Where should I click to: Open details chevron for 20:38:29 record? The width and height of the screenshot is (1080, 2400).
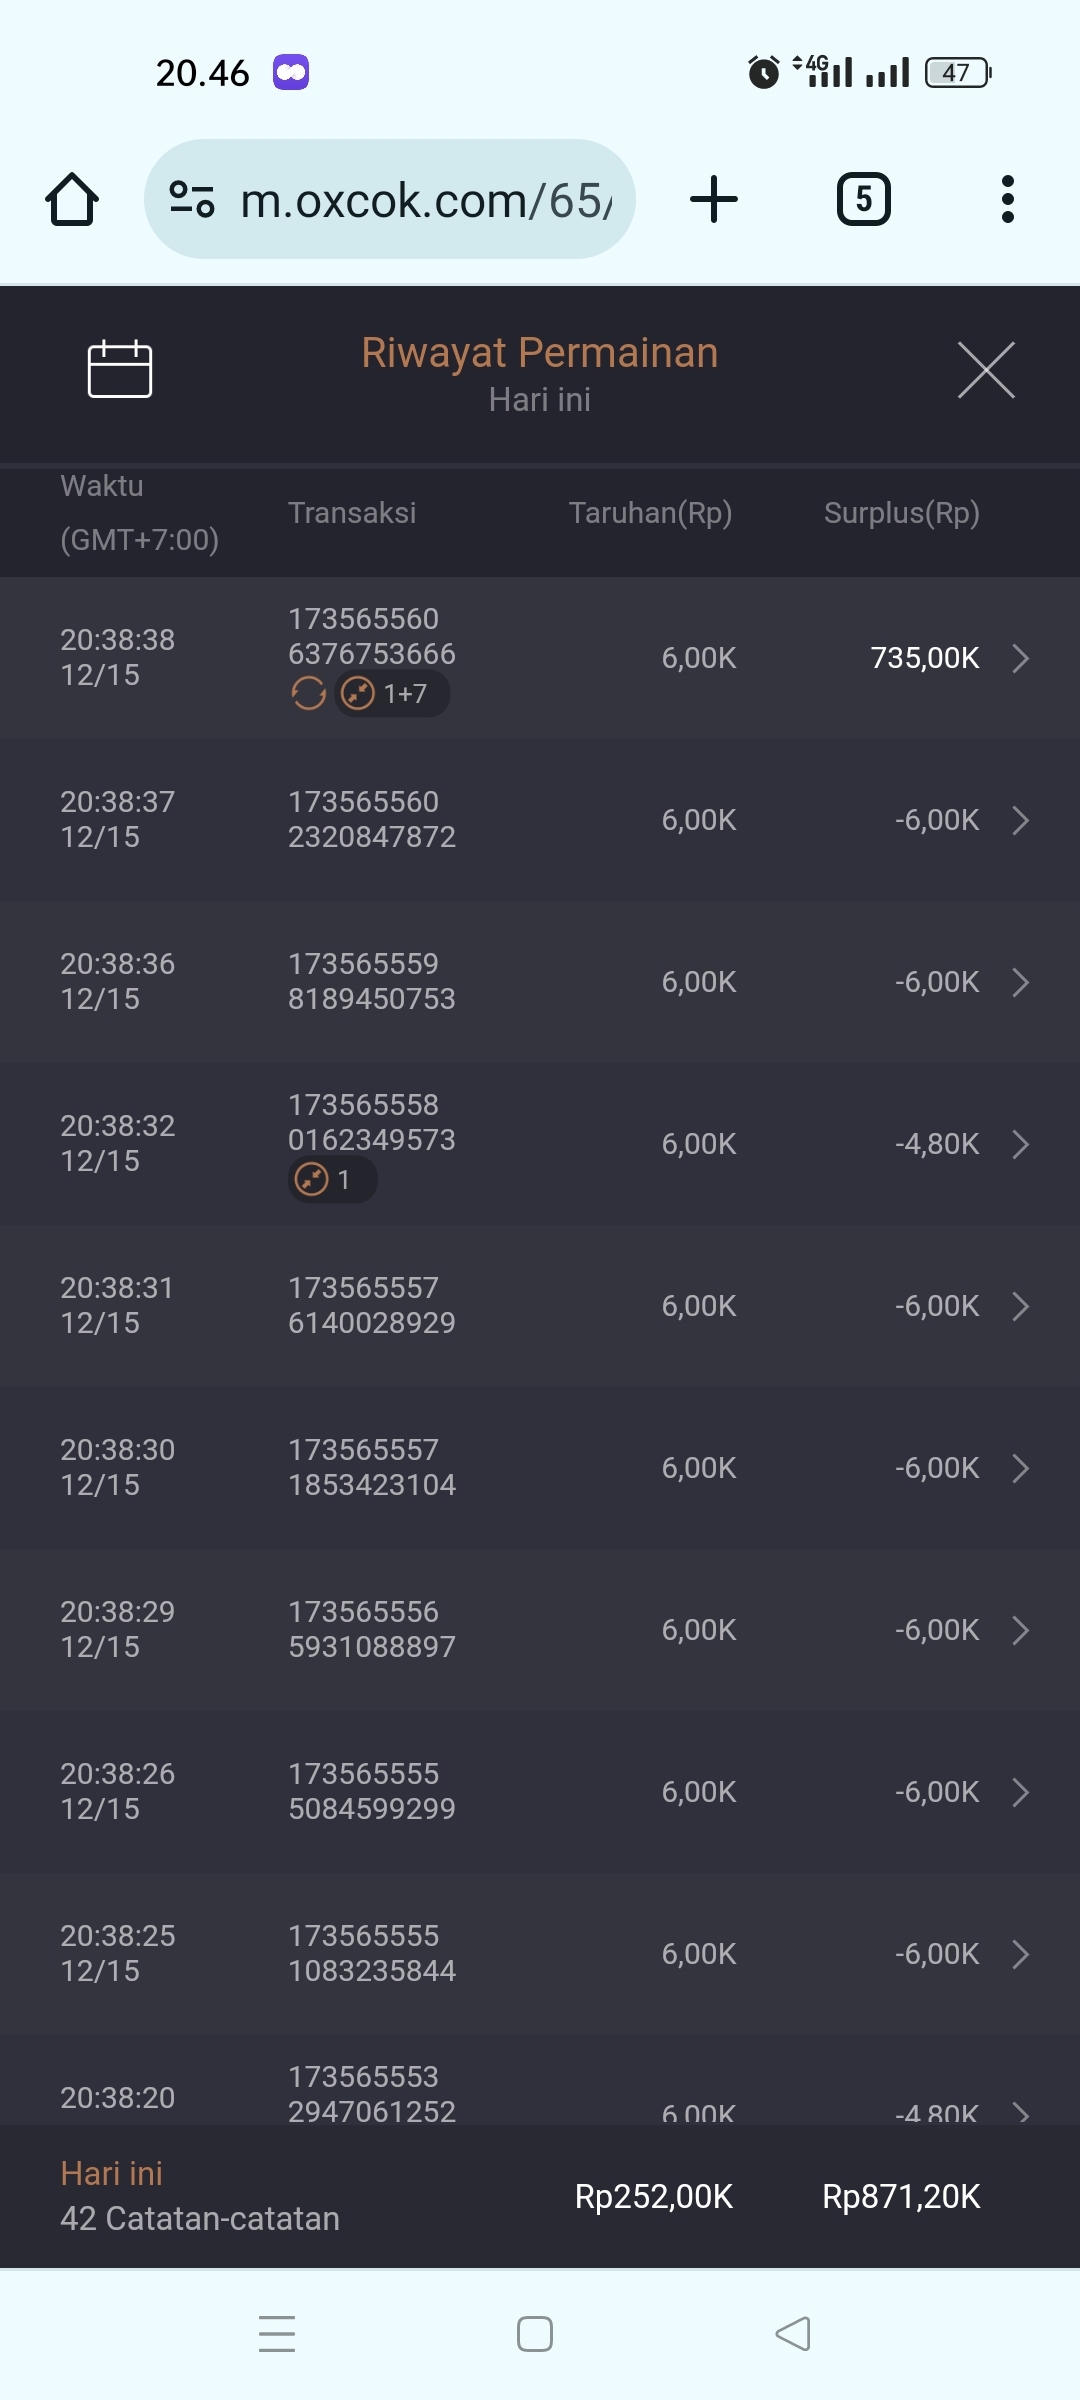(1020, 1630)
